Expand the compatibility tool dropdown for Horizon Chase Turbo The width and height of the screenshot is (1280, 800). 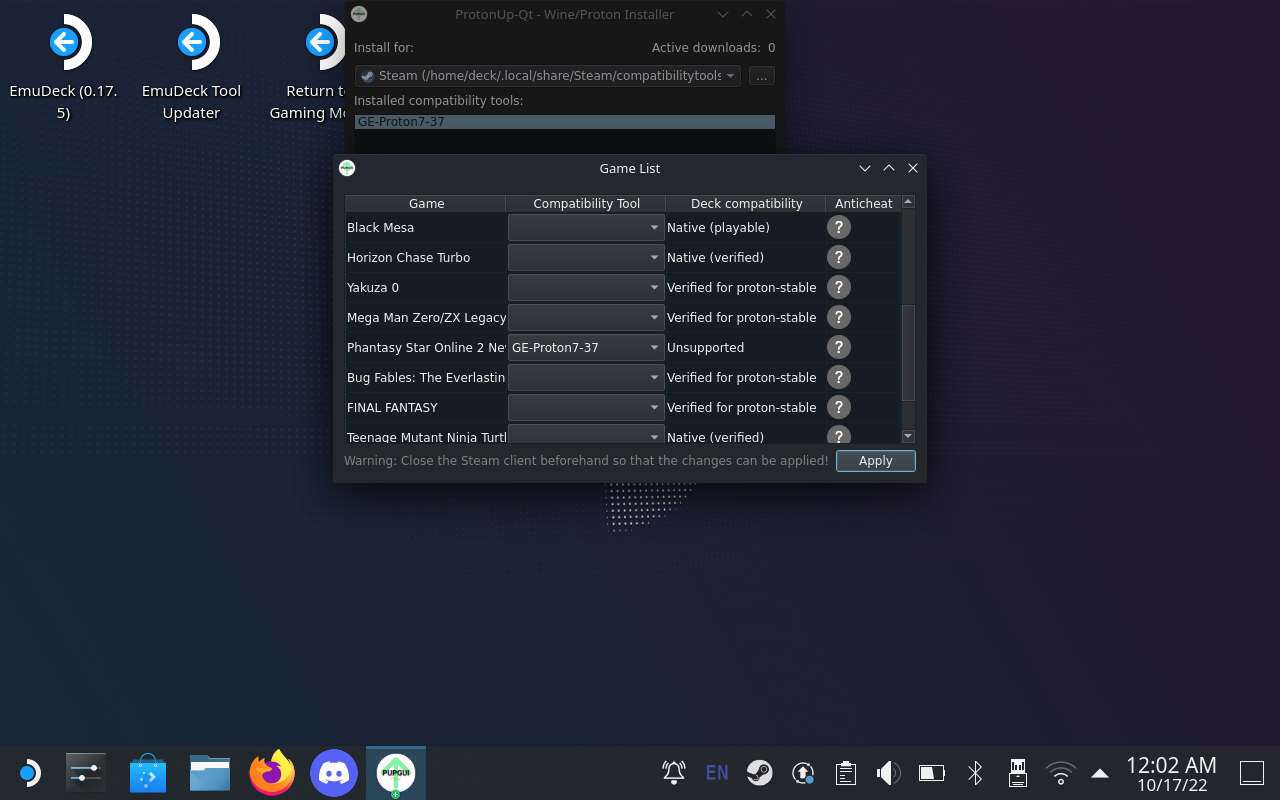click(586, 258)
